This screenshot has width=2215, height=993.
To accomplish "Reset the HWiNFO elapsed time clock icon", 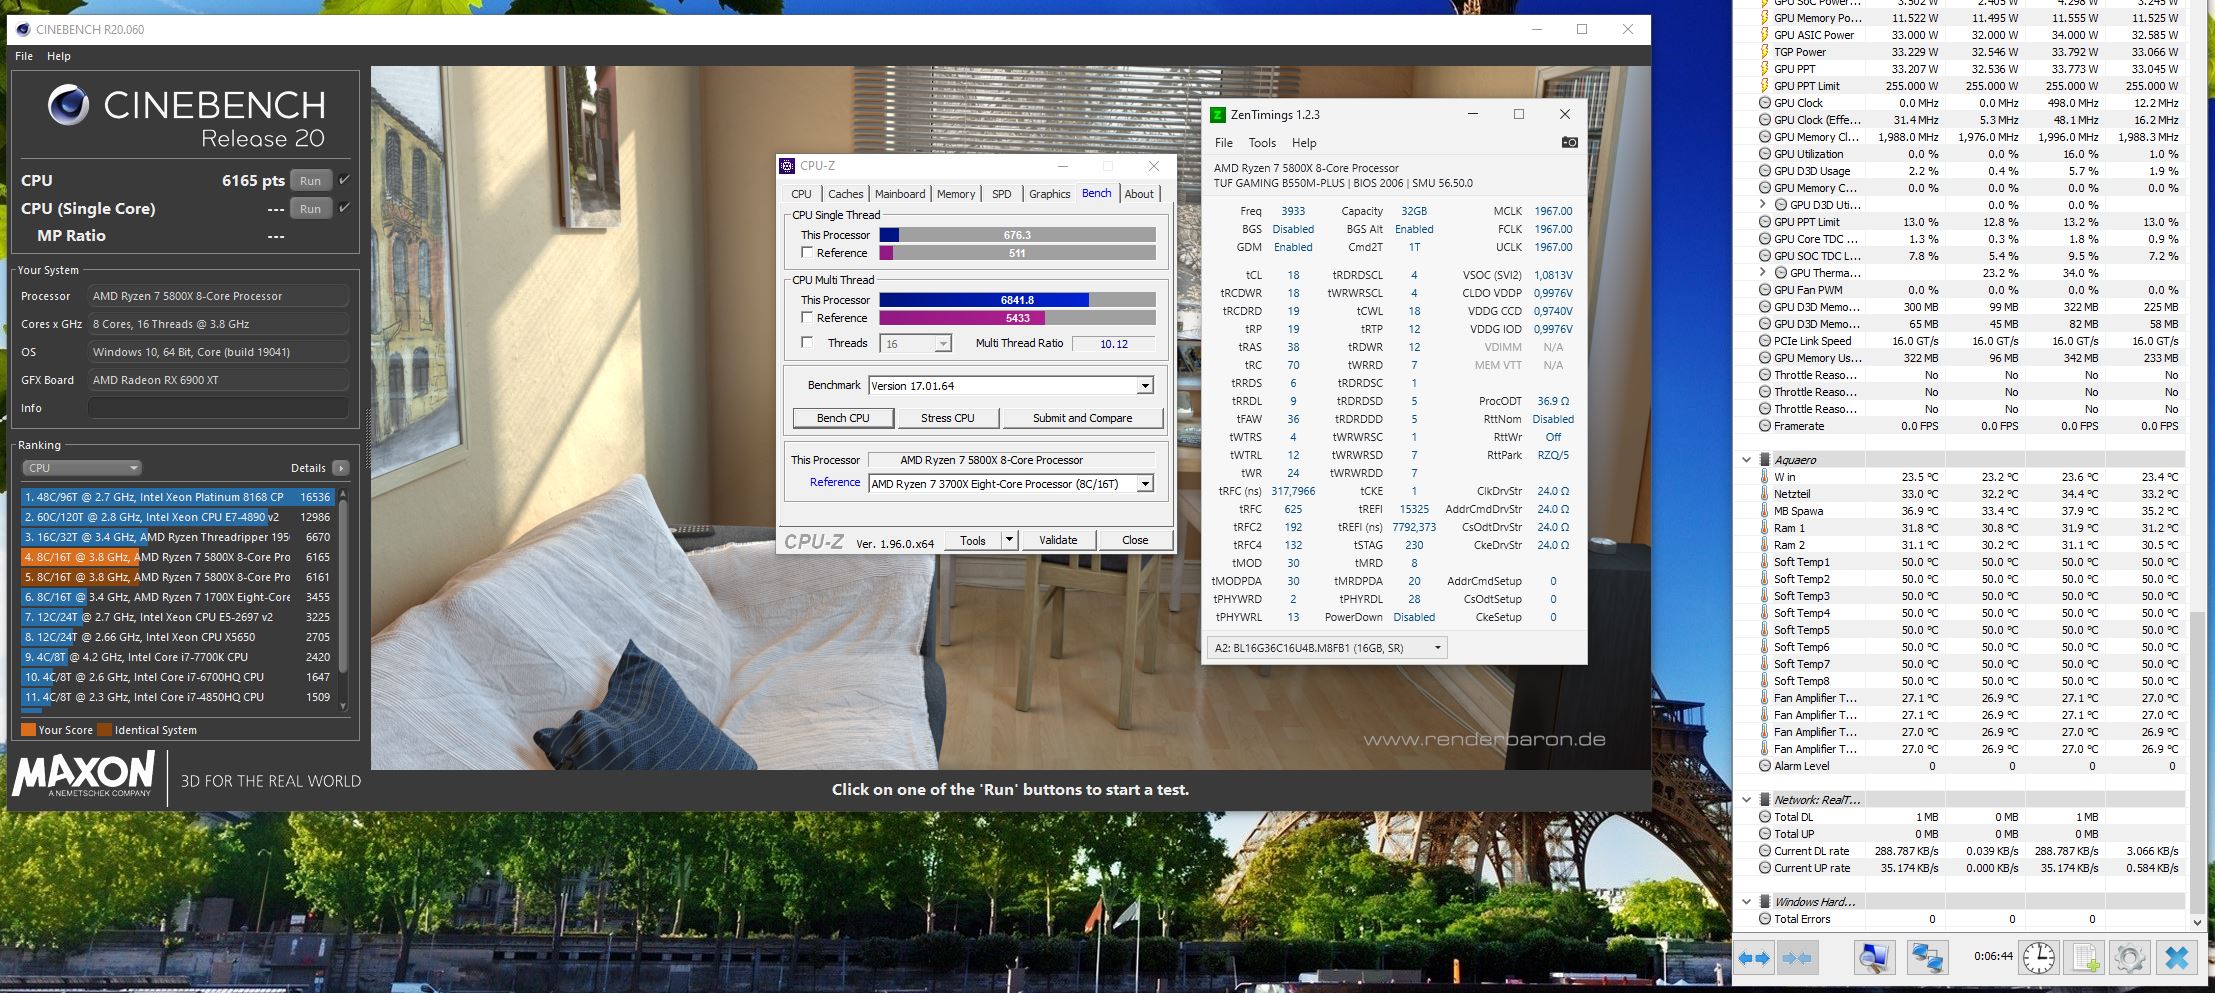I will pyautogui.click(x=2038, y=958).
